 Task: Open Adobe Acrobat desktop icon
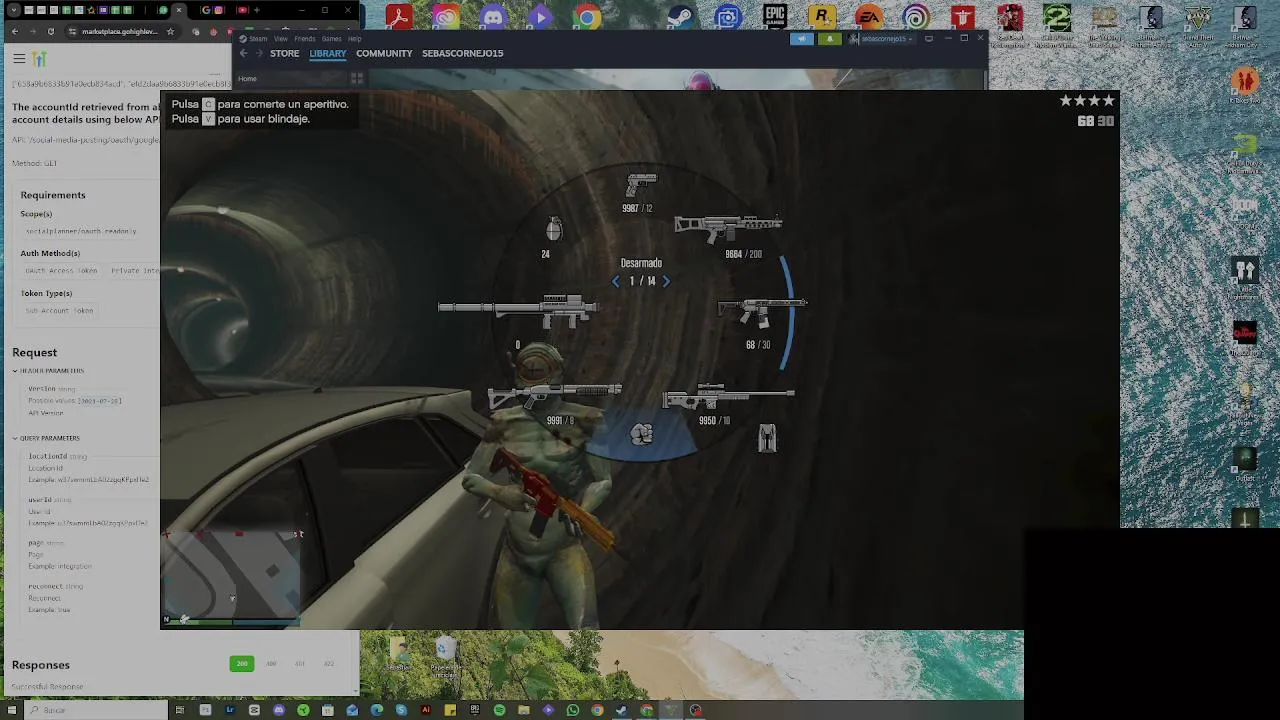tap(399, 17)
